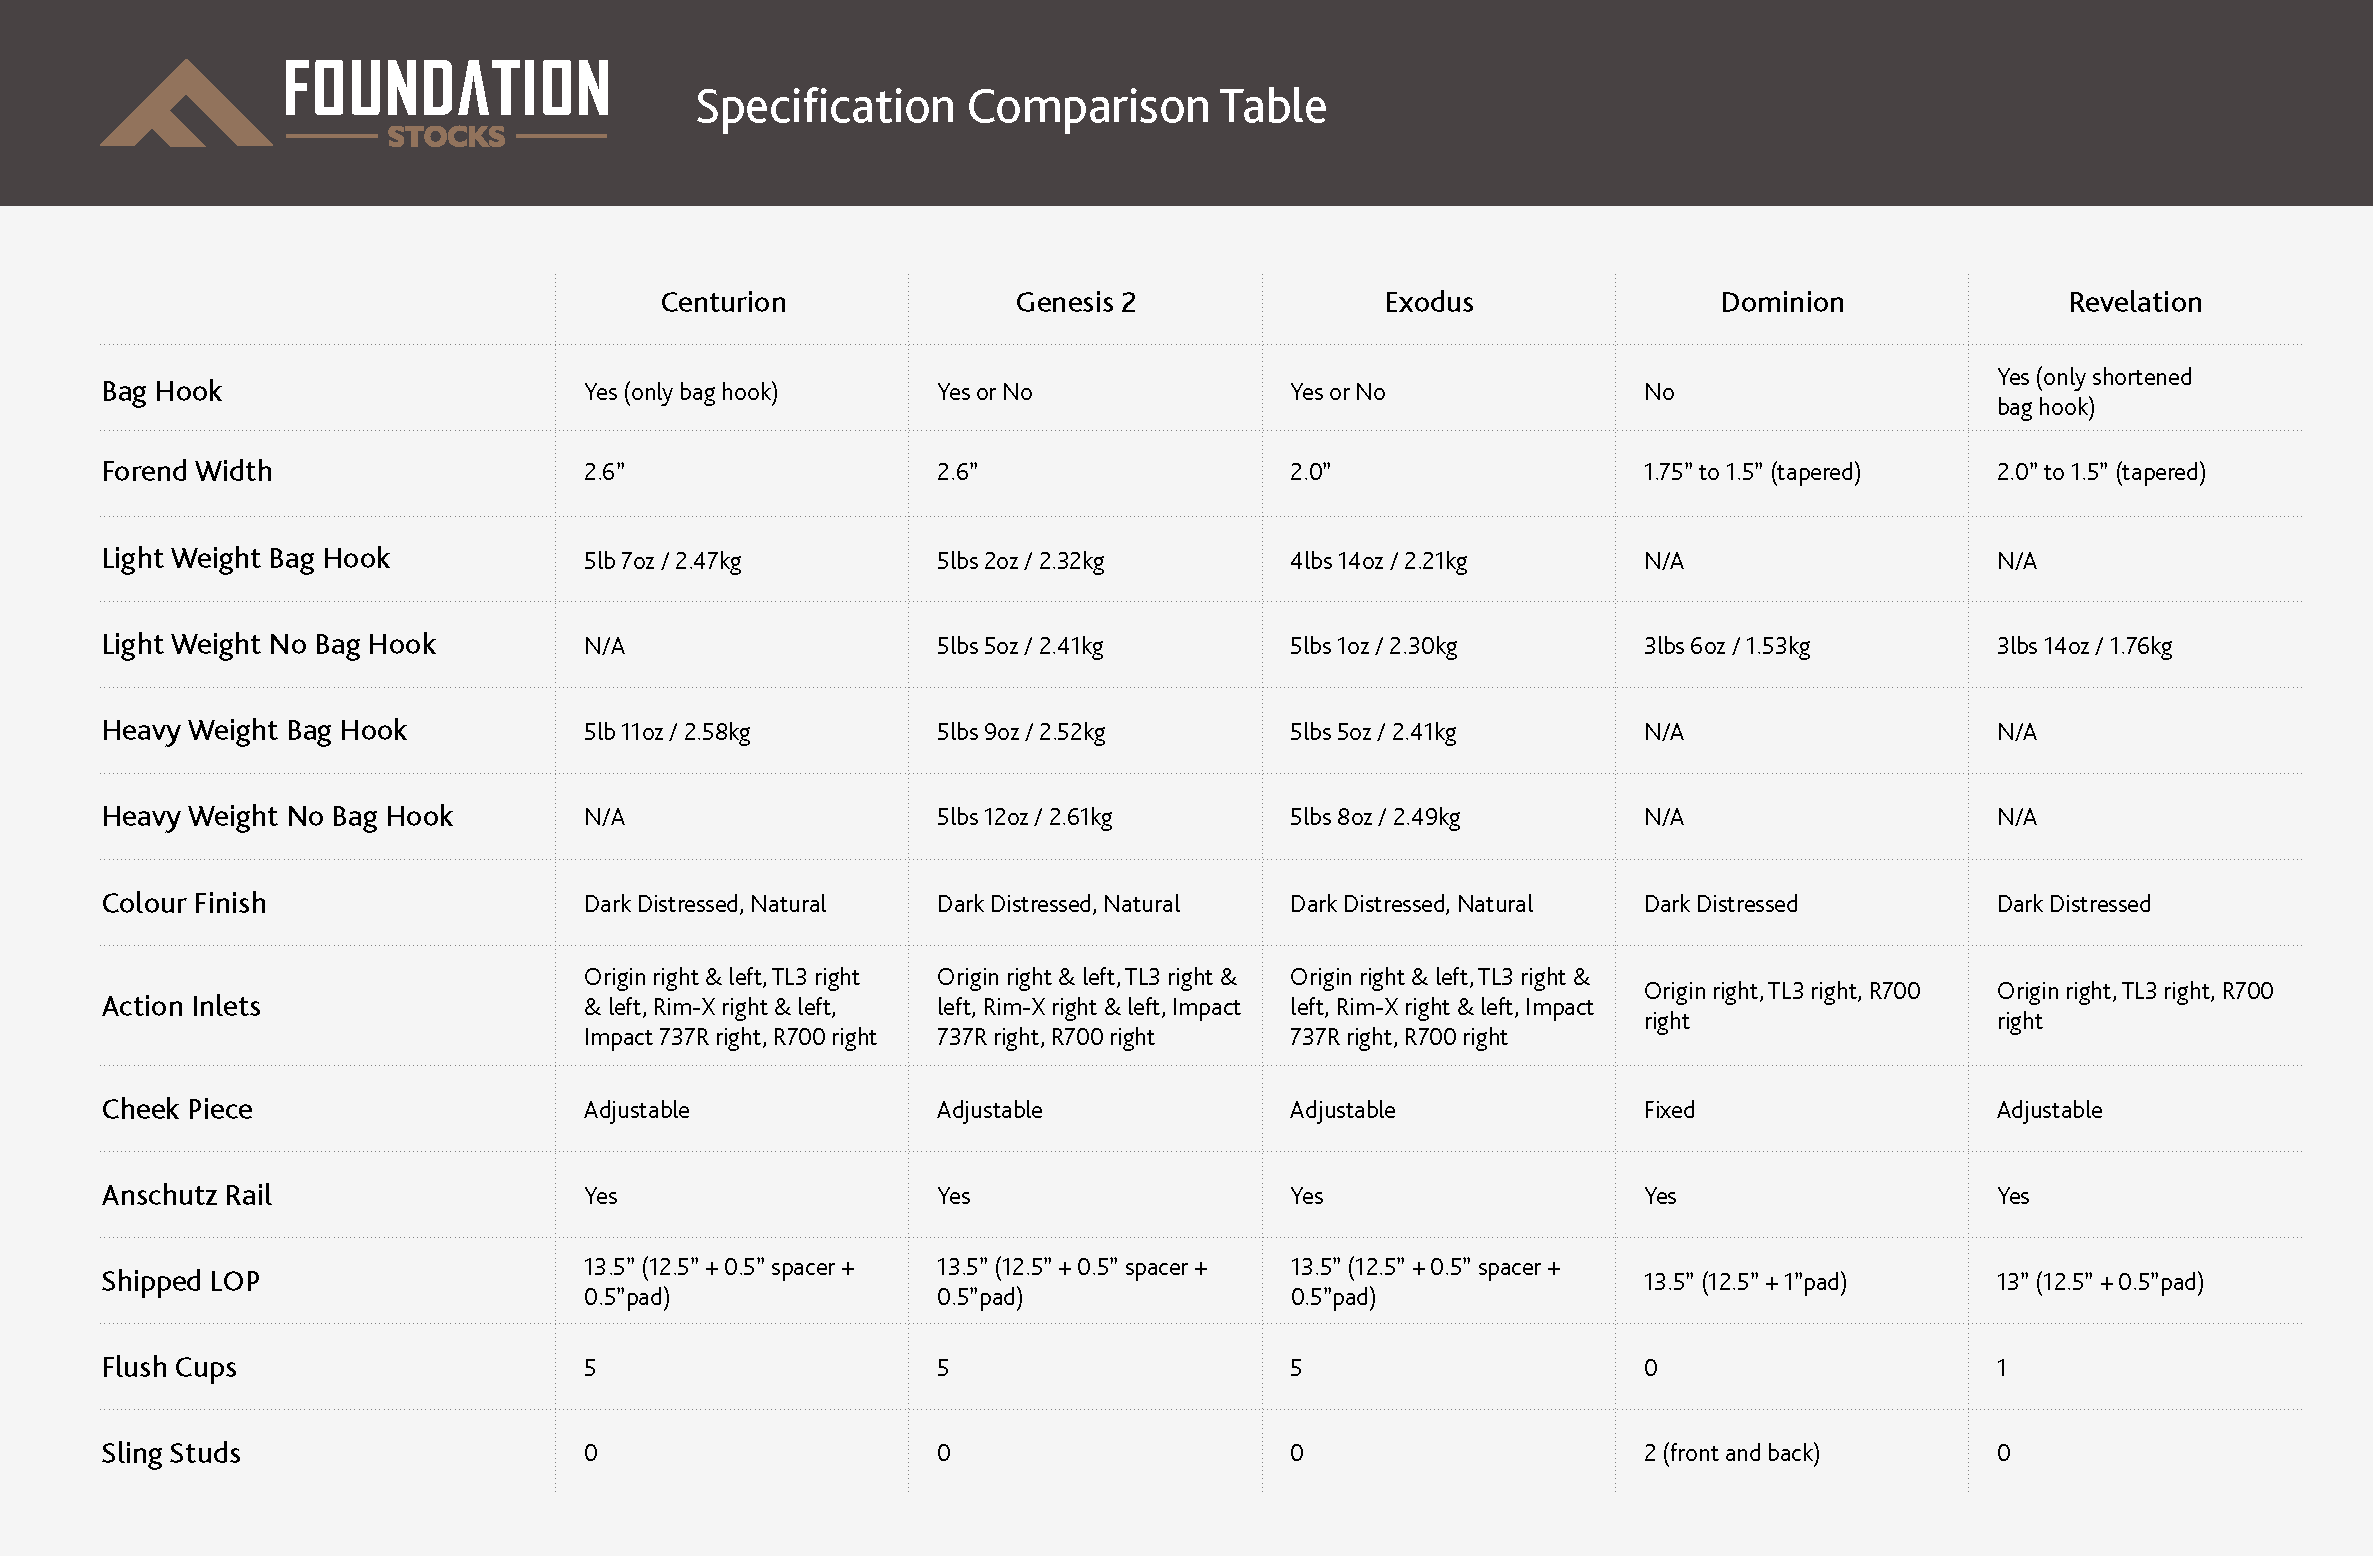Click Dominion's "2 (front and back)" sling studs cell
Image resolution: width=2373 pixels, height=1556 pixels.
(1731, 1453)
